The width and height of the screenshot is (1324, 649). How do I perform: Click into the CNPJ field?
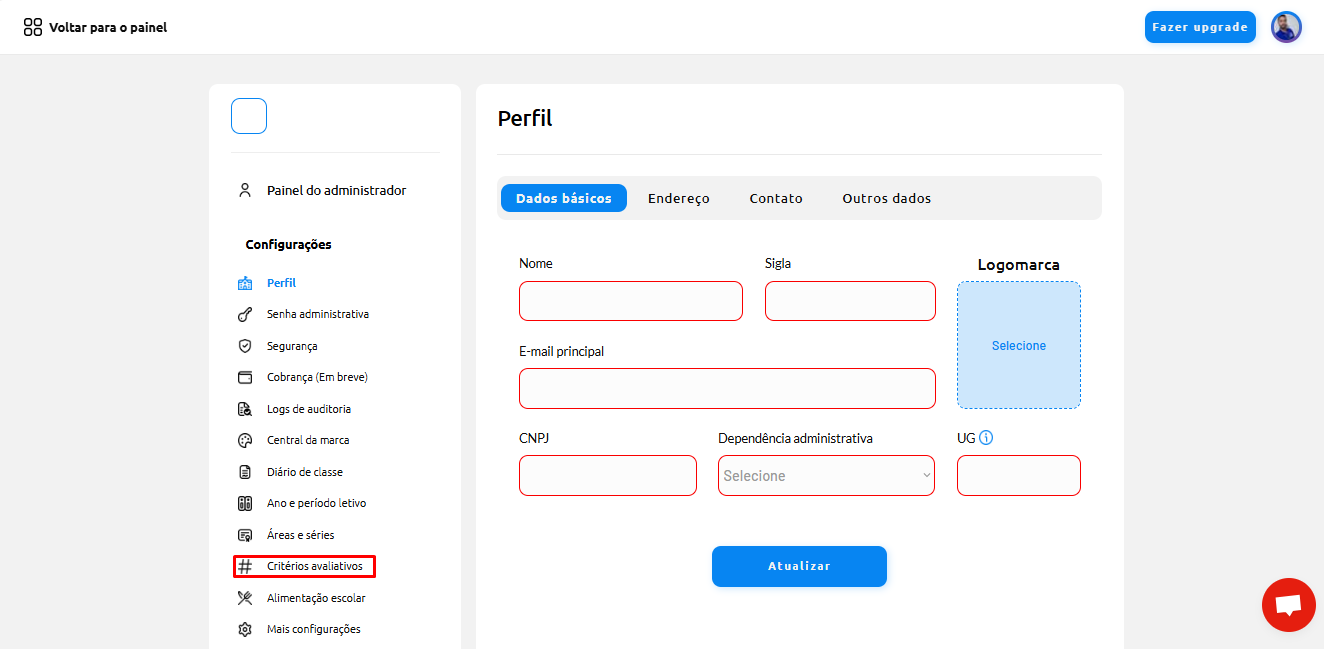(608, 476)
